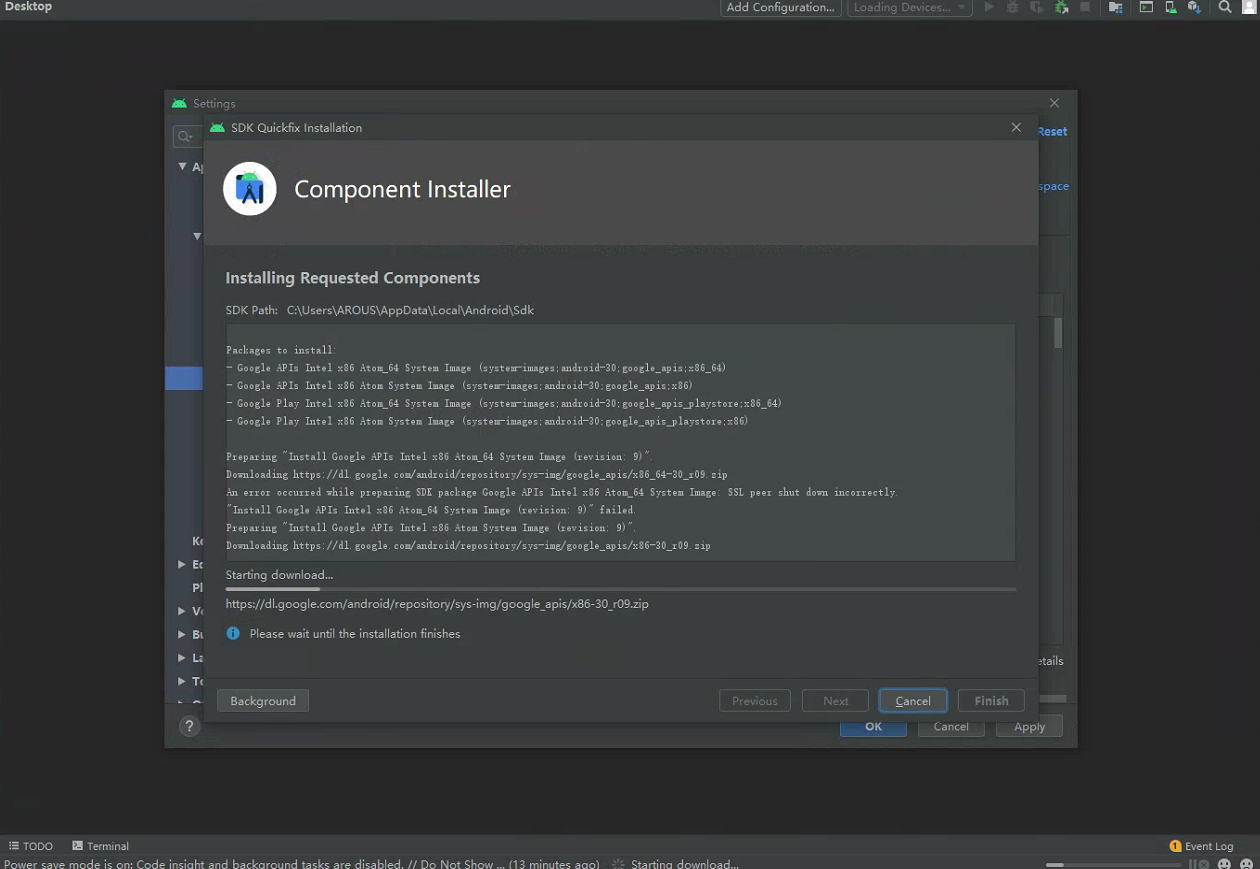Expand the 'Ed' Settings tree node
Viewport: 1260px width, 869px height.
[x=182, y=565]
